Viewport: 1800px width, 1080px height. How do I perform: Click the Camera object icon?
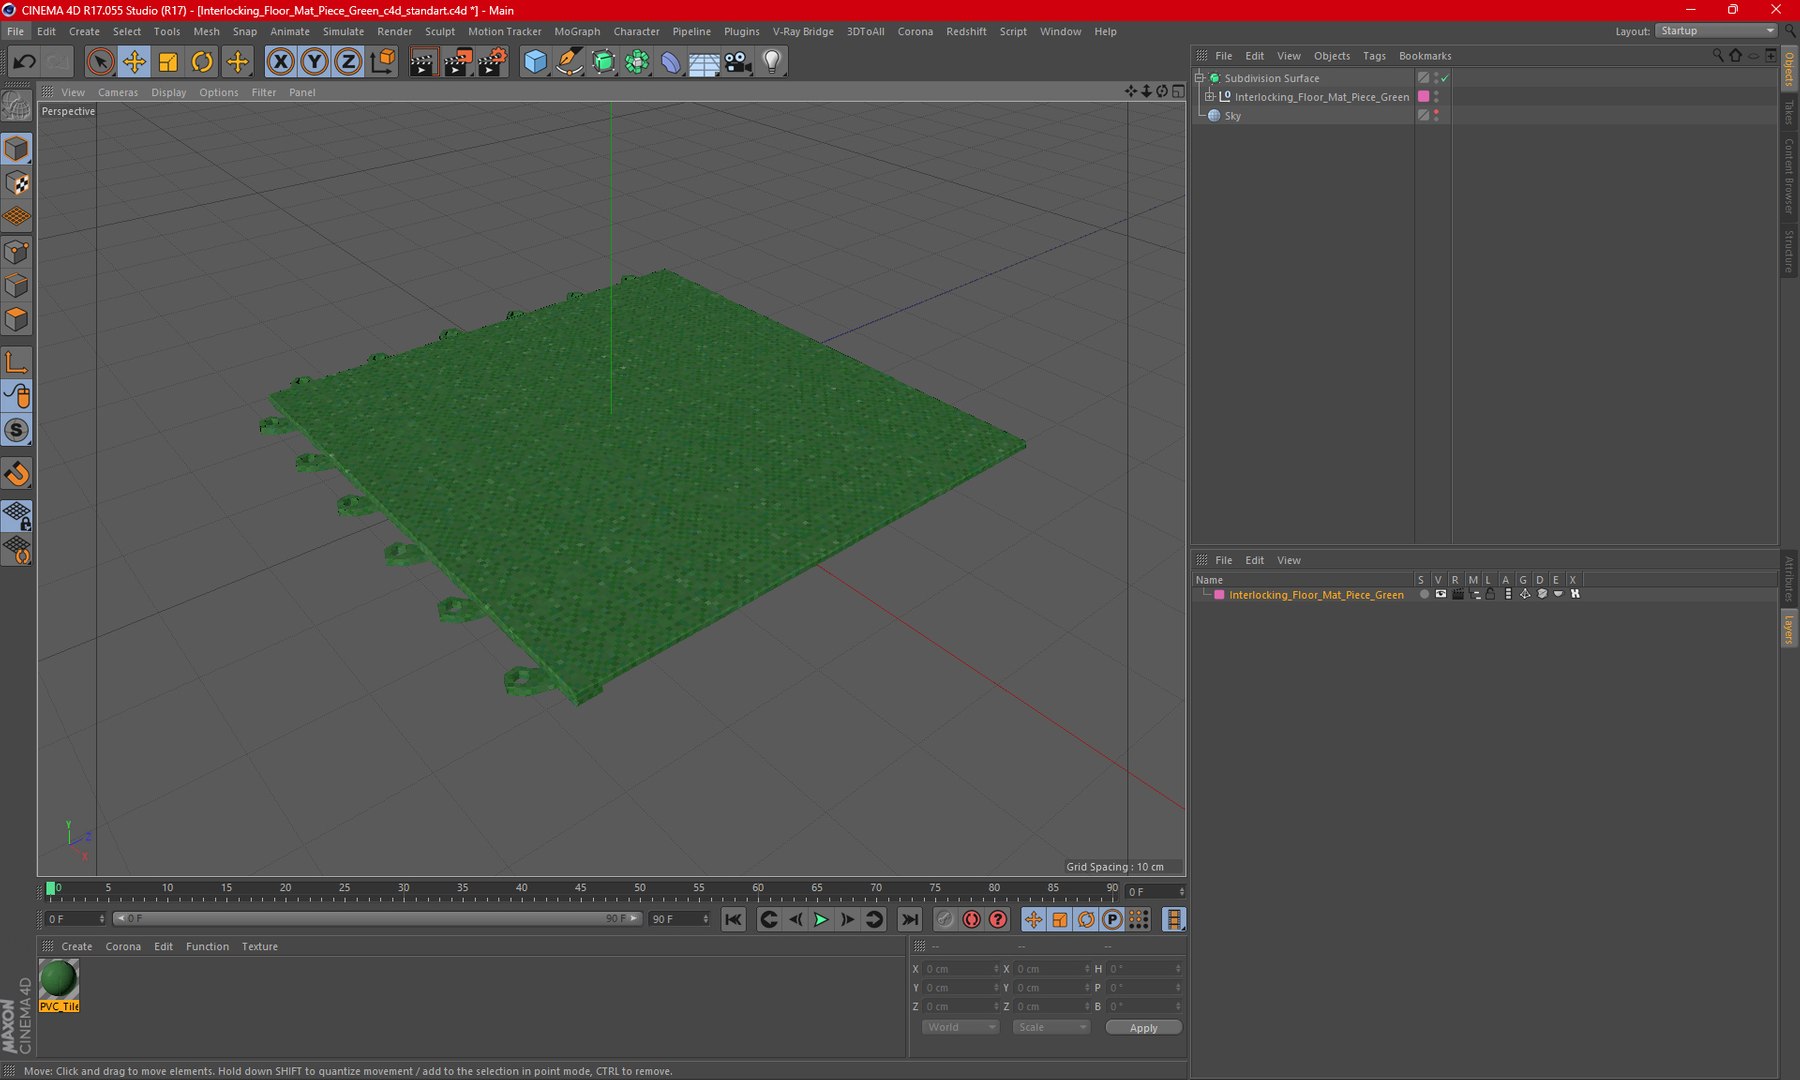(x=738, y=62)
